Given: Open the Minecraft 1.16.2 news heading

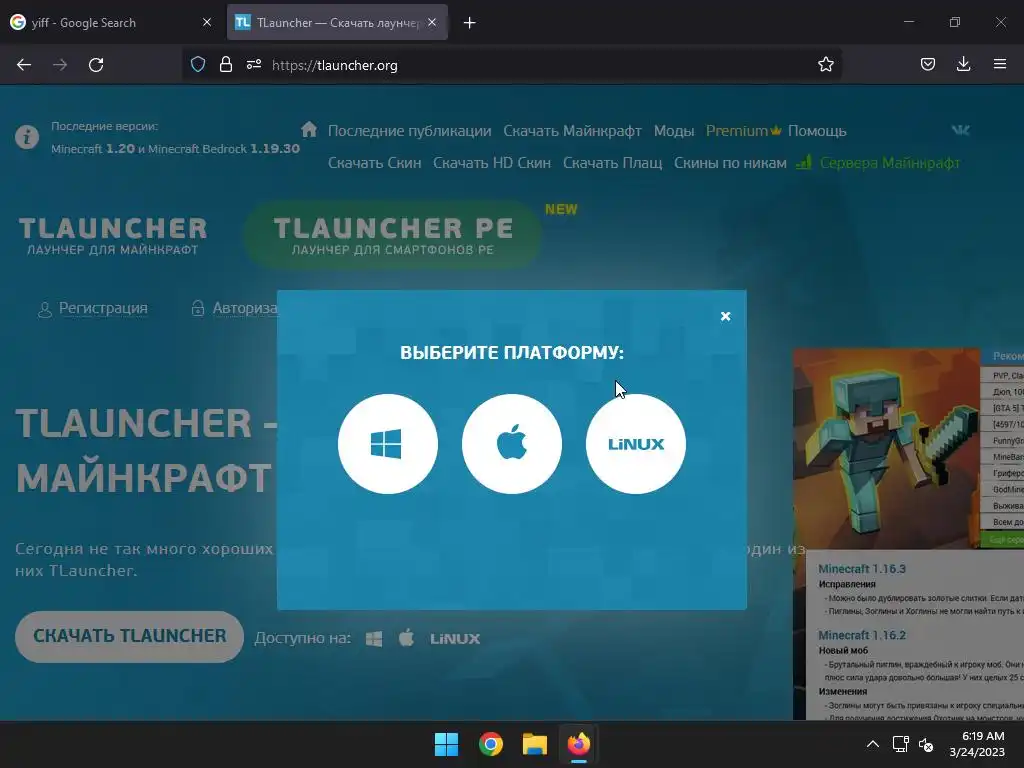Looking at the screenshot, I should [862, 635].
